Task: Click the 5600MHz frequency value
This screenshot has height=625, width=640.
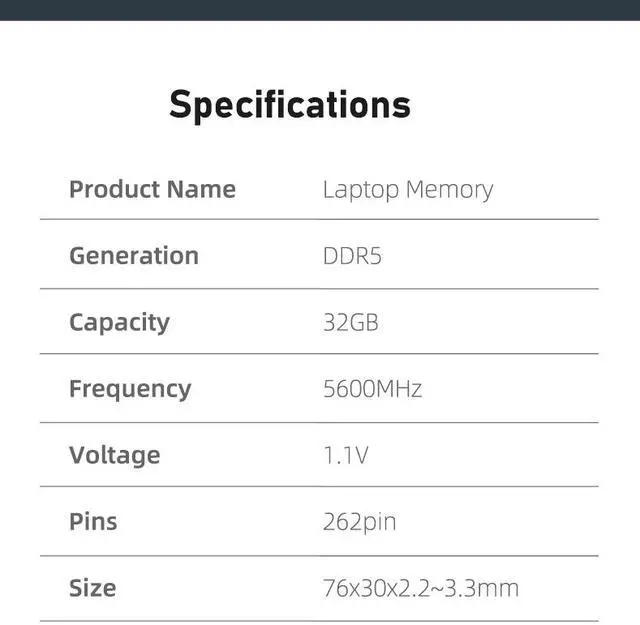Action: click(x=372, y=388)
